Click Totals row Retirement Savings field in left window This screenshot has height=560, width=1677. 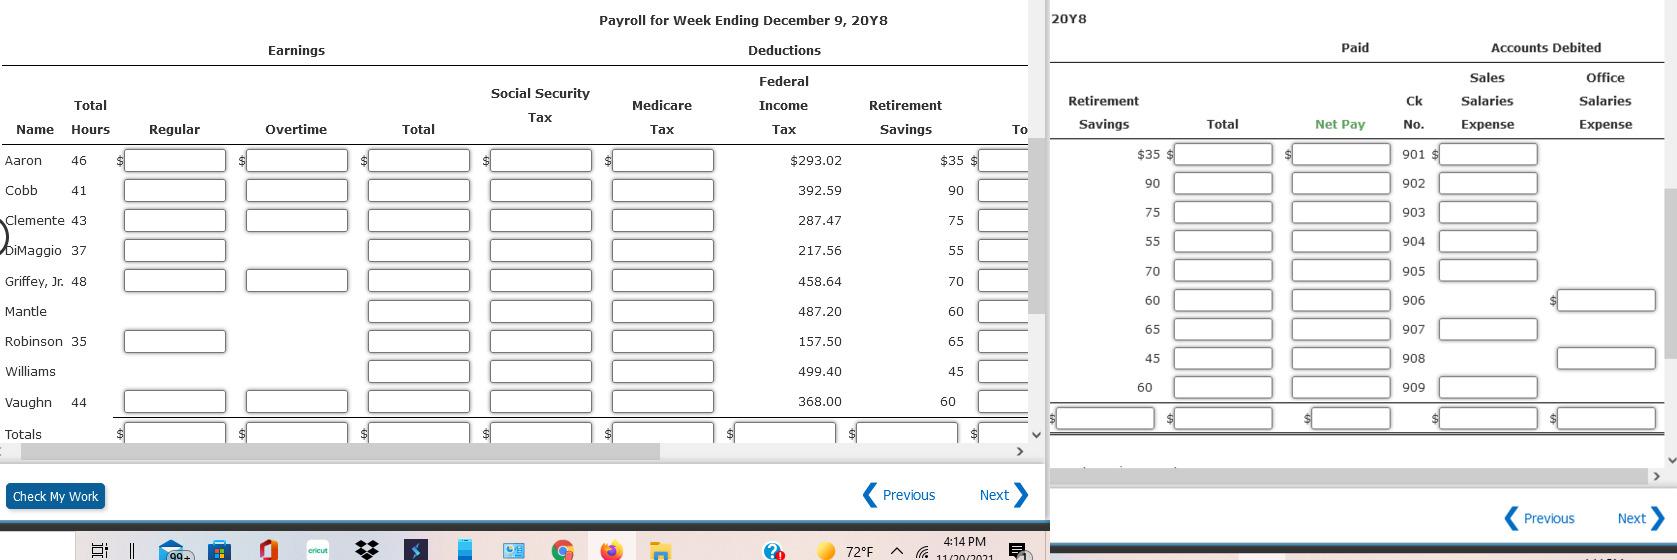pyautogui.click(x=907, y=433)
